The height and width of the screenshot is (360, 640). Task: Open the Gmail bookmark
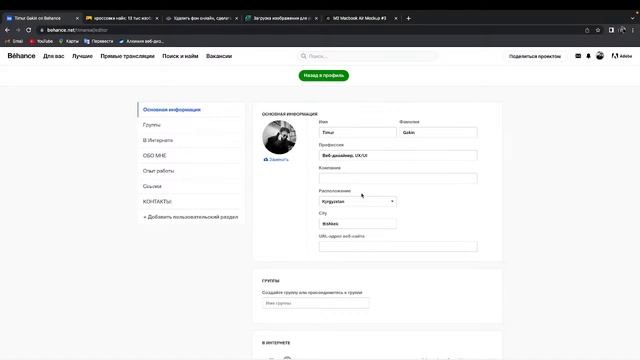pyautogui.click(x=14, y=41)
